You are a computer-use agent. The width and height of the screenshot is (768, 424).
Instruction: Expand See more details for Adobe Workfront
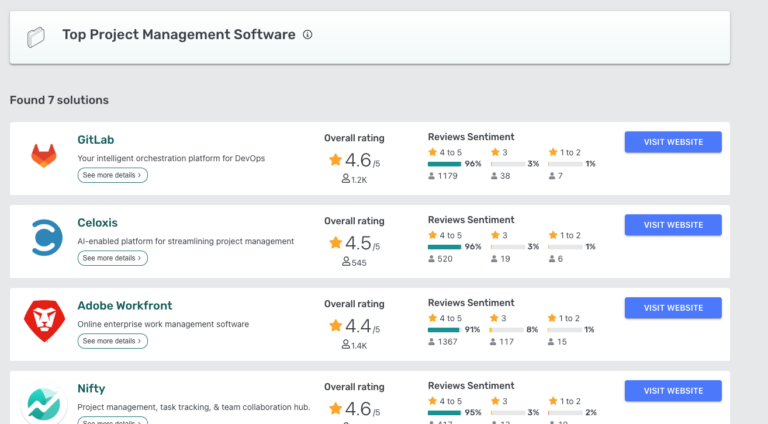(112, 341)
